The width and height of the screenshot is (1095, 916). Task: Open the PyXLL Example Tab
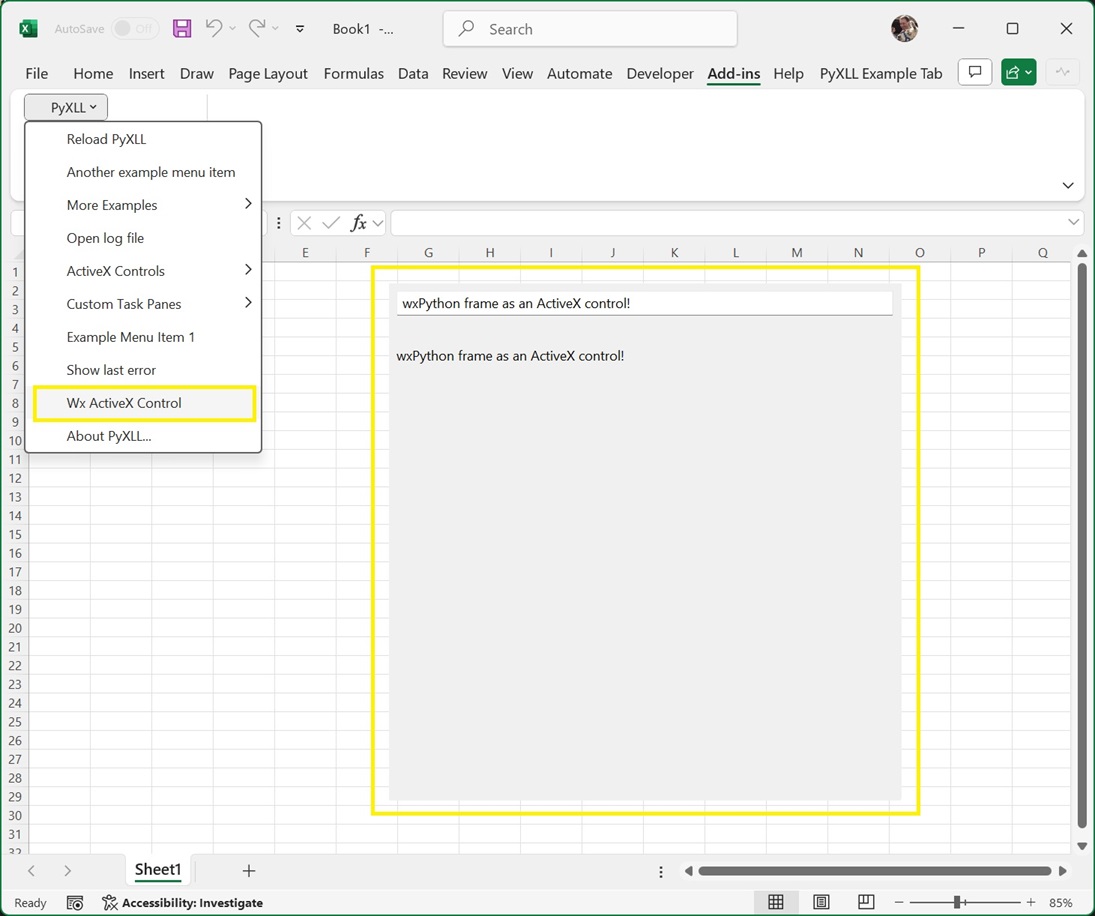point(881,73)
